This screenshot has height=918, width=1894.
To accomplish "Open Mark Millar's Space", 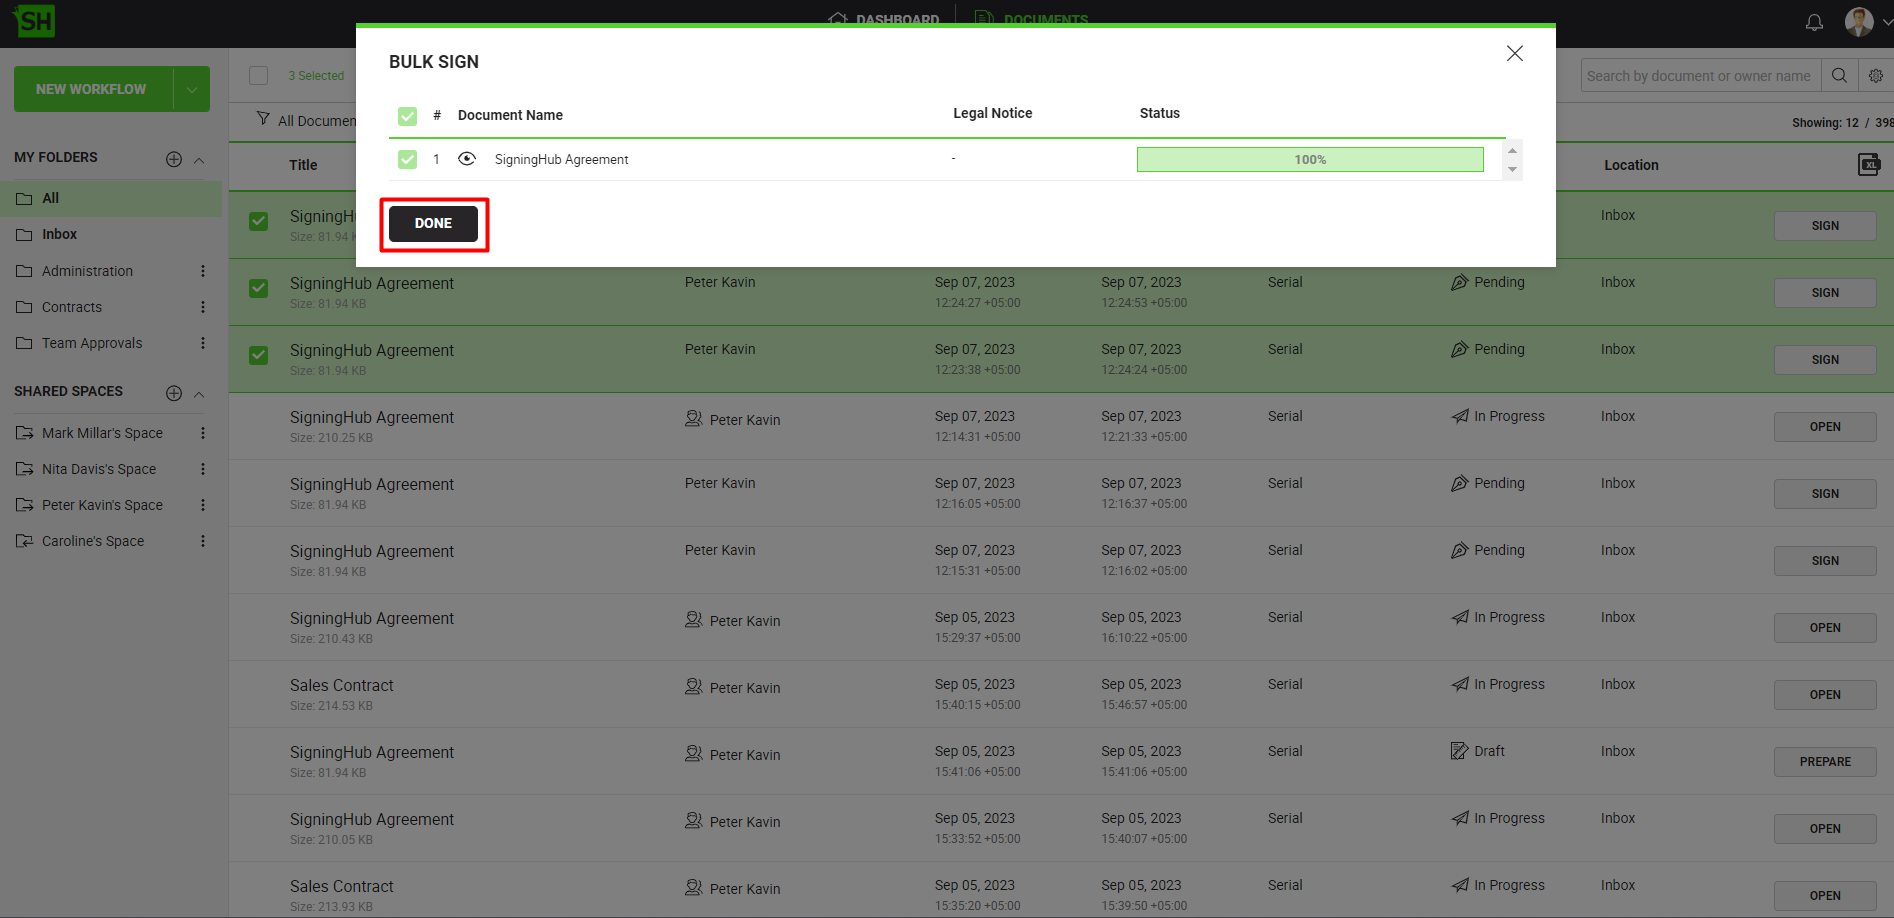I will [102, 433].
